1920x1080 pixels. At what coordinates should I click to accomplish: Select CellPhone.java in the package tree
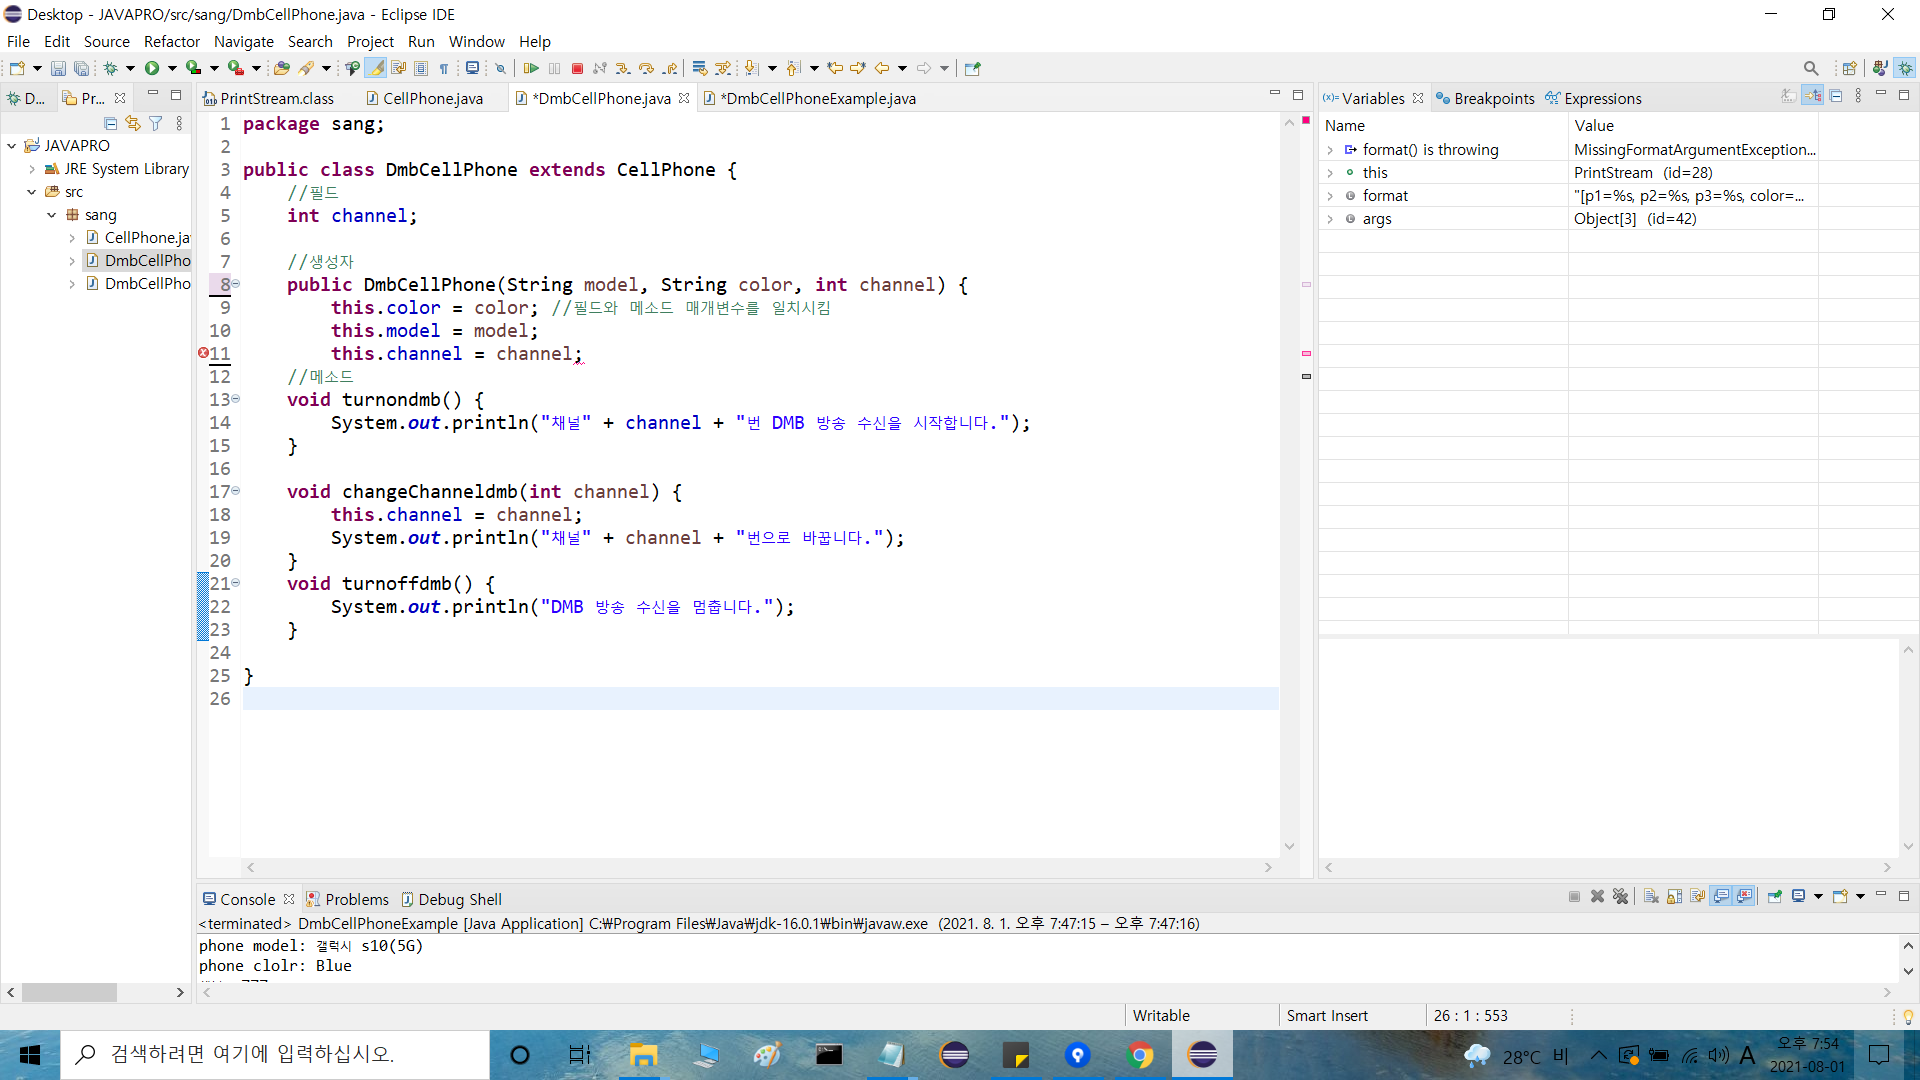[146, 238]
